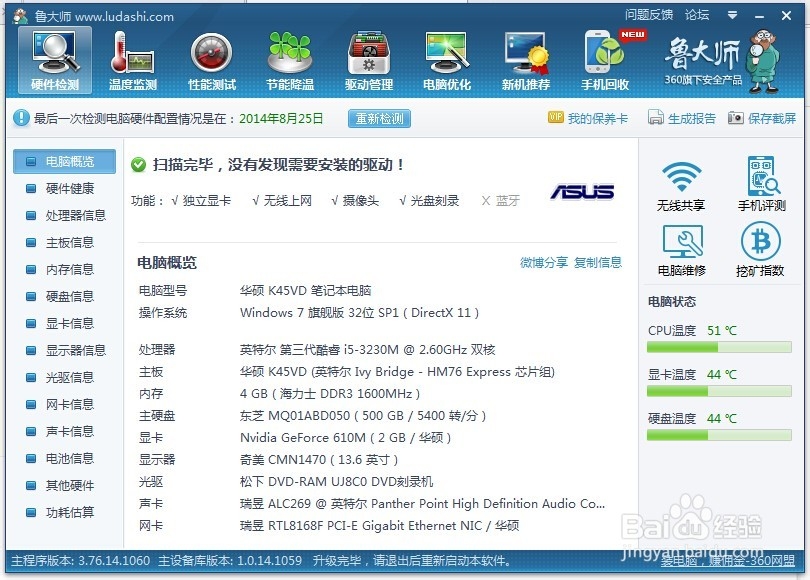Open the 手机评测 phone evaluation tool
810x580 pixels.
764,181
